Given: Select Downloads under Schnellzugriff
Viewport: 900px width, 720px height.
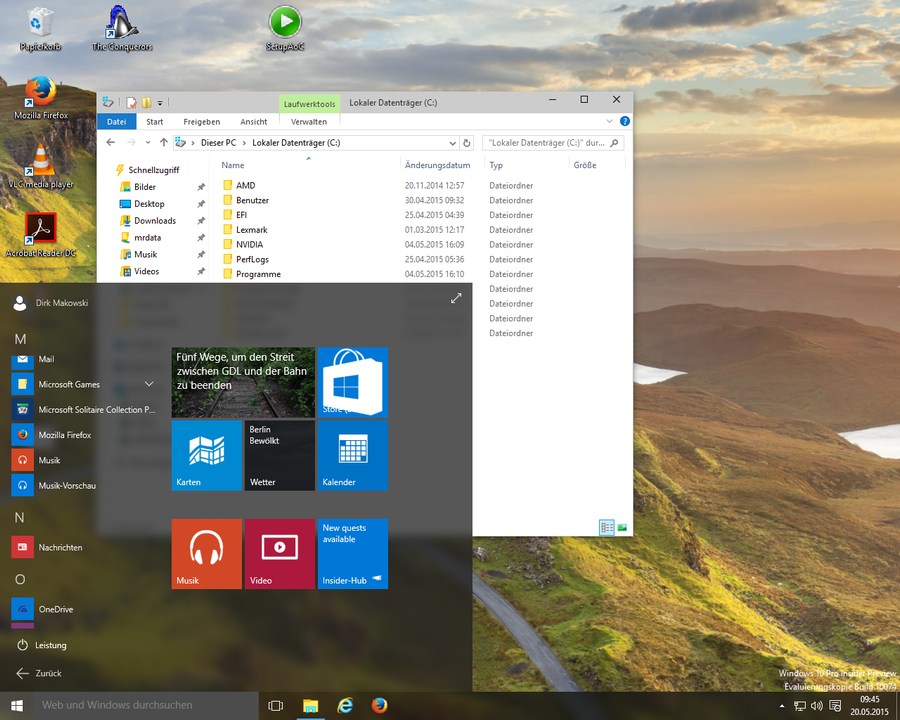Looking at the screenshot, I should coord(155,220).
